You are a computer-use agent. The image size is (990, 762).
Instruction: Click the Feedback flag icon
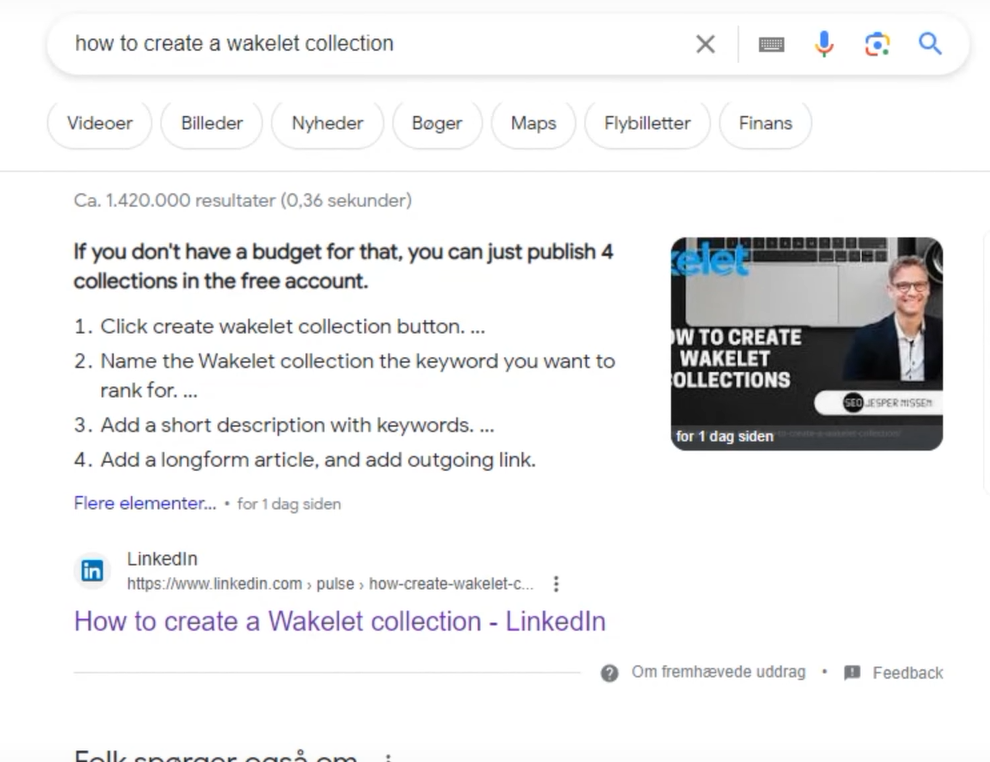[852, 672]
